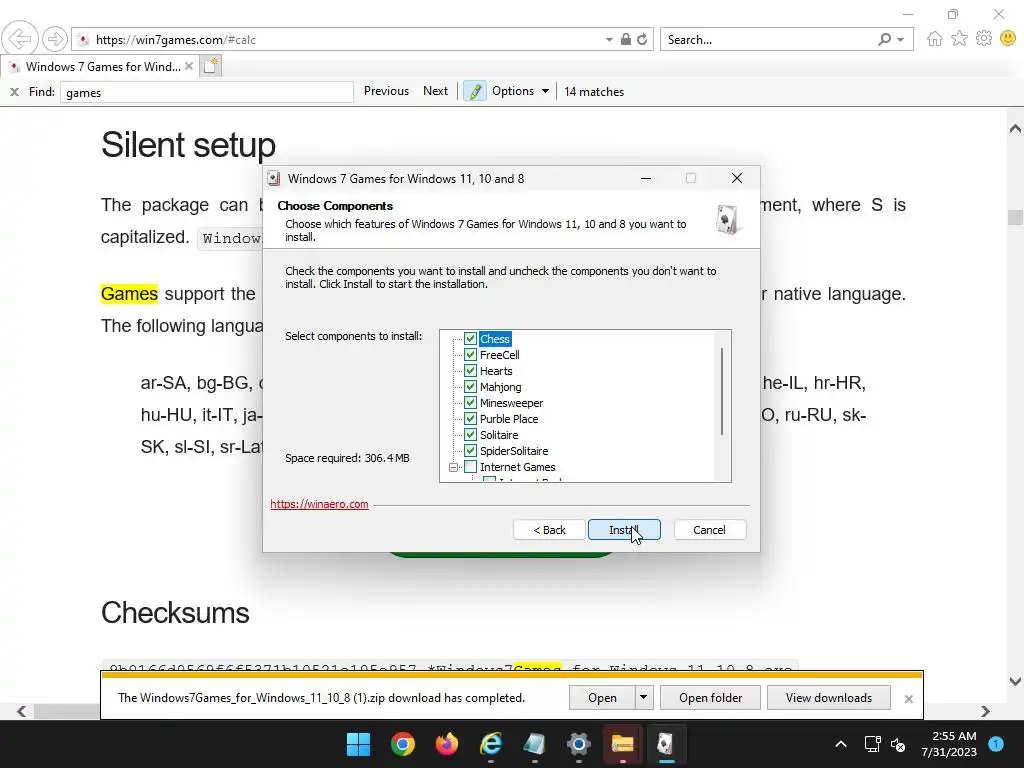
Task: Click the horizontal scroll left arrow
Action: coord(21,711)
